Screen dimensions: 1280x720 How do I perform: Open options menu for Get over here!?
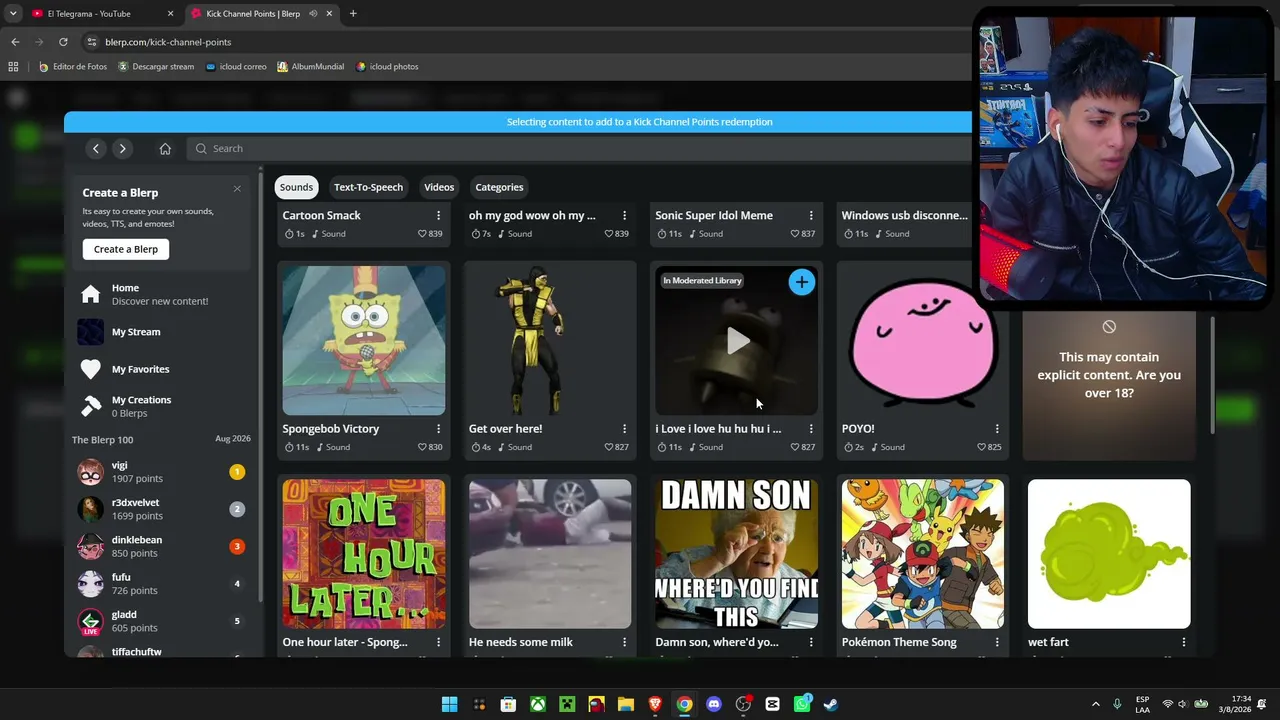tap(624, 429)
